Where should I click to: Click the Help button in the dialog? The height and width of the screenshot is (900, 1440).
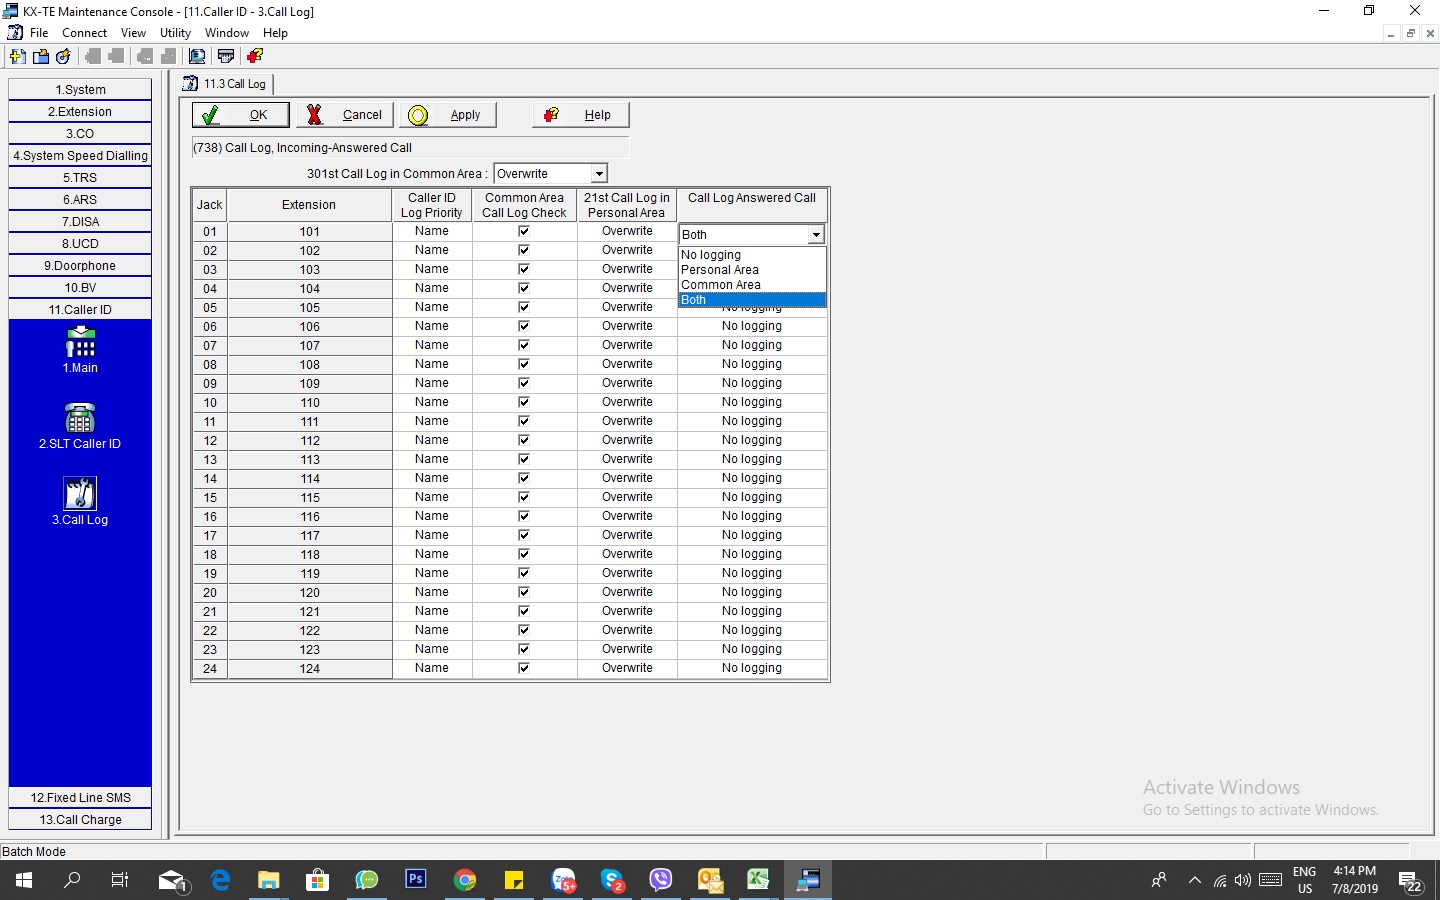click(581, 115)
